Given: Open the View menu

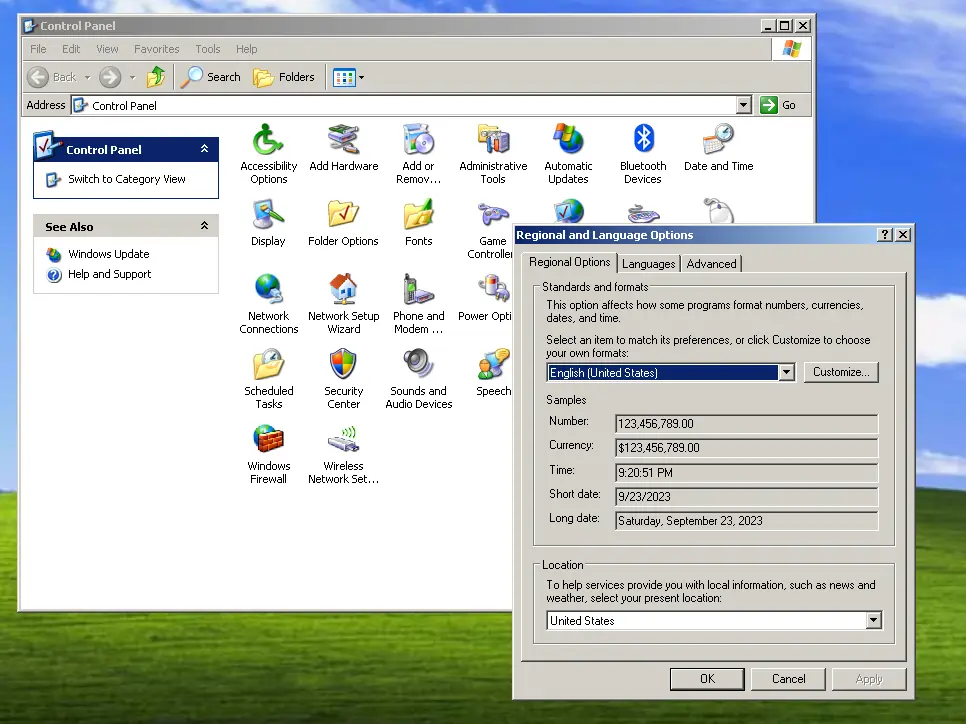Looking at the screenshot, I should pos(107,49).
